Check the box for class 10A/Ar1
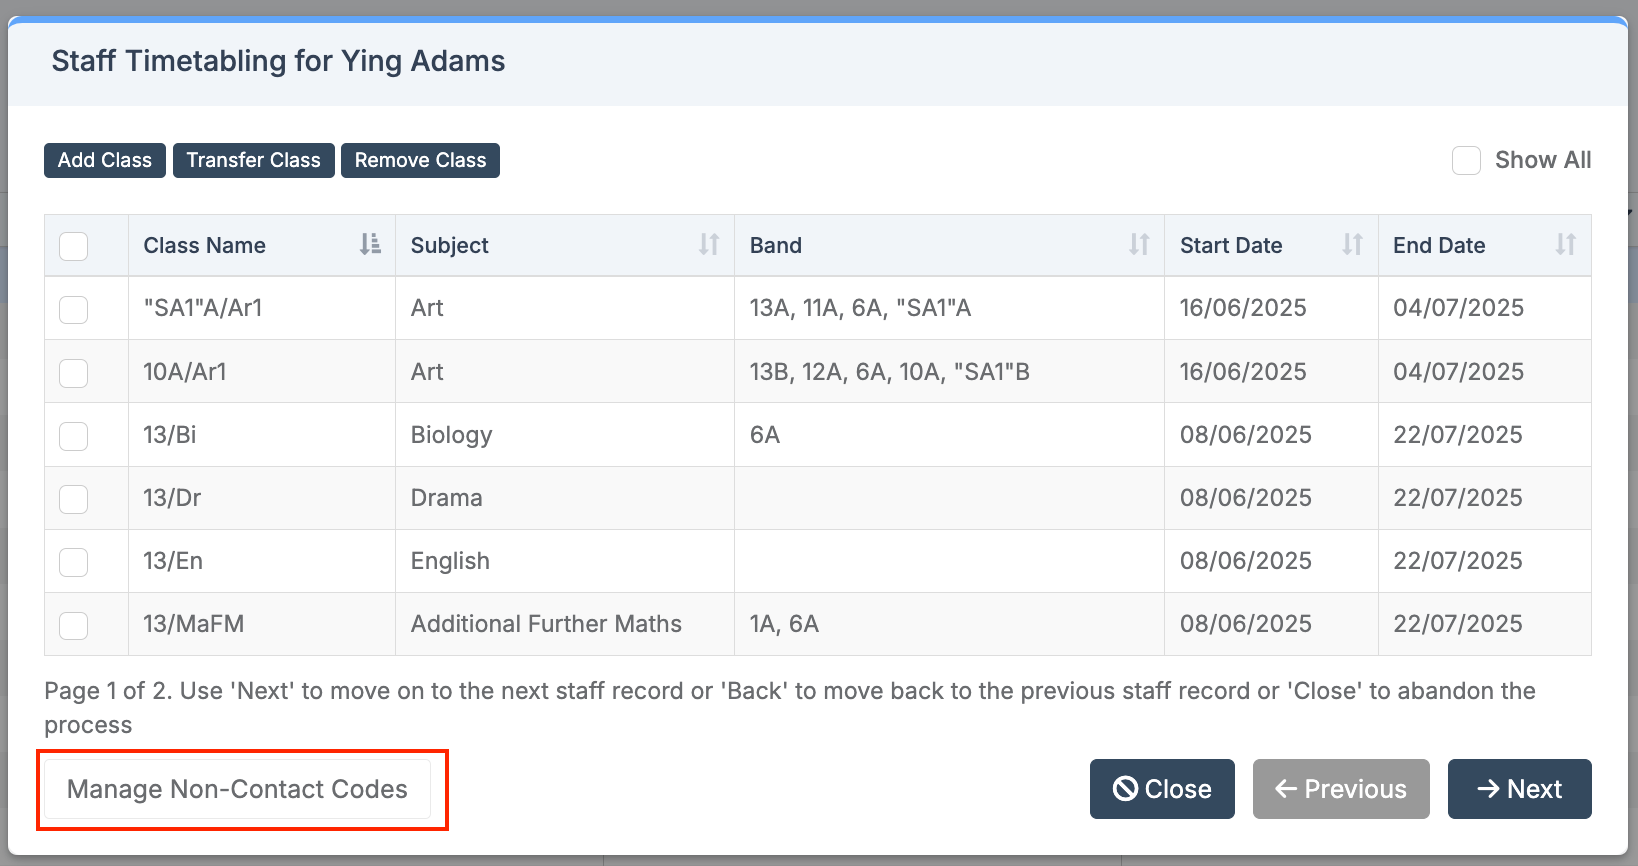Image resolution: width=1638 pixels, height=866 pixels. pyautogui.click(x=74, y=373)
